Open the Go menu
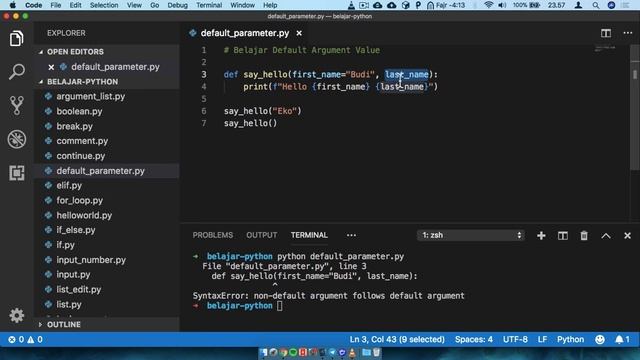 (154, 5)
